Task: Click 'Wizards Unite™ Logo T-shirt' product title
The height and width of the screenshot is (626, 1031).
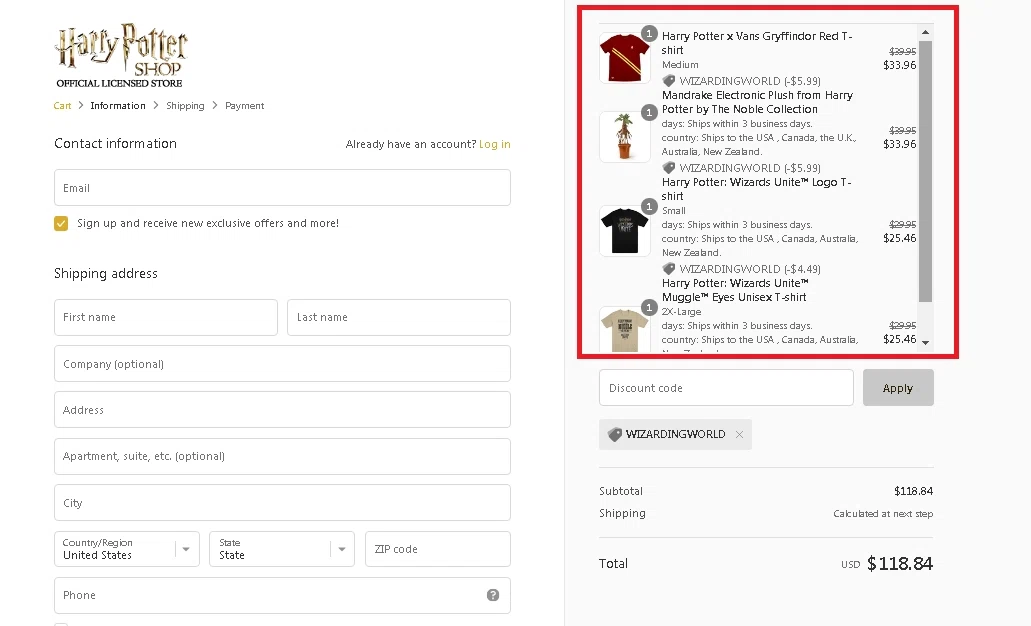Action: (756, 189)
